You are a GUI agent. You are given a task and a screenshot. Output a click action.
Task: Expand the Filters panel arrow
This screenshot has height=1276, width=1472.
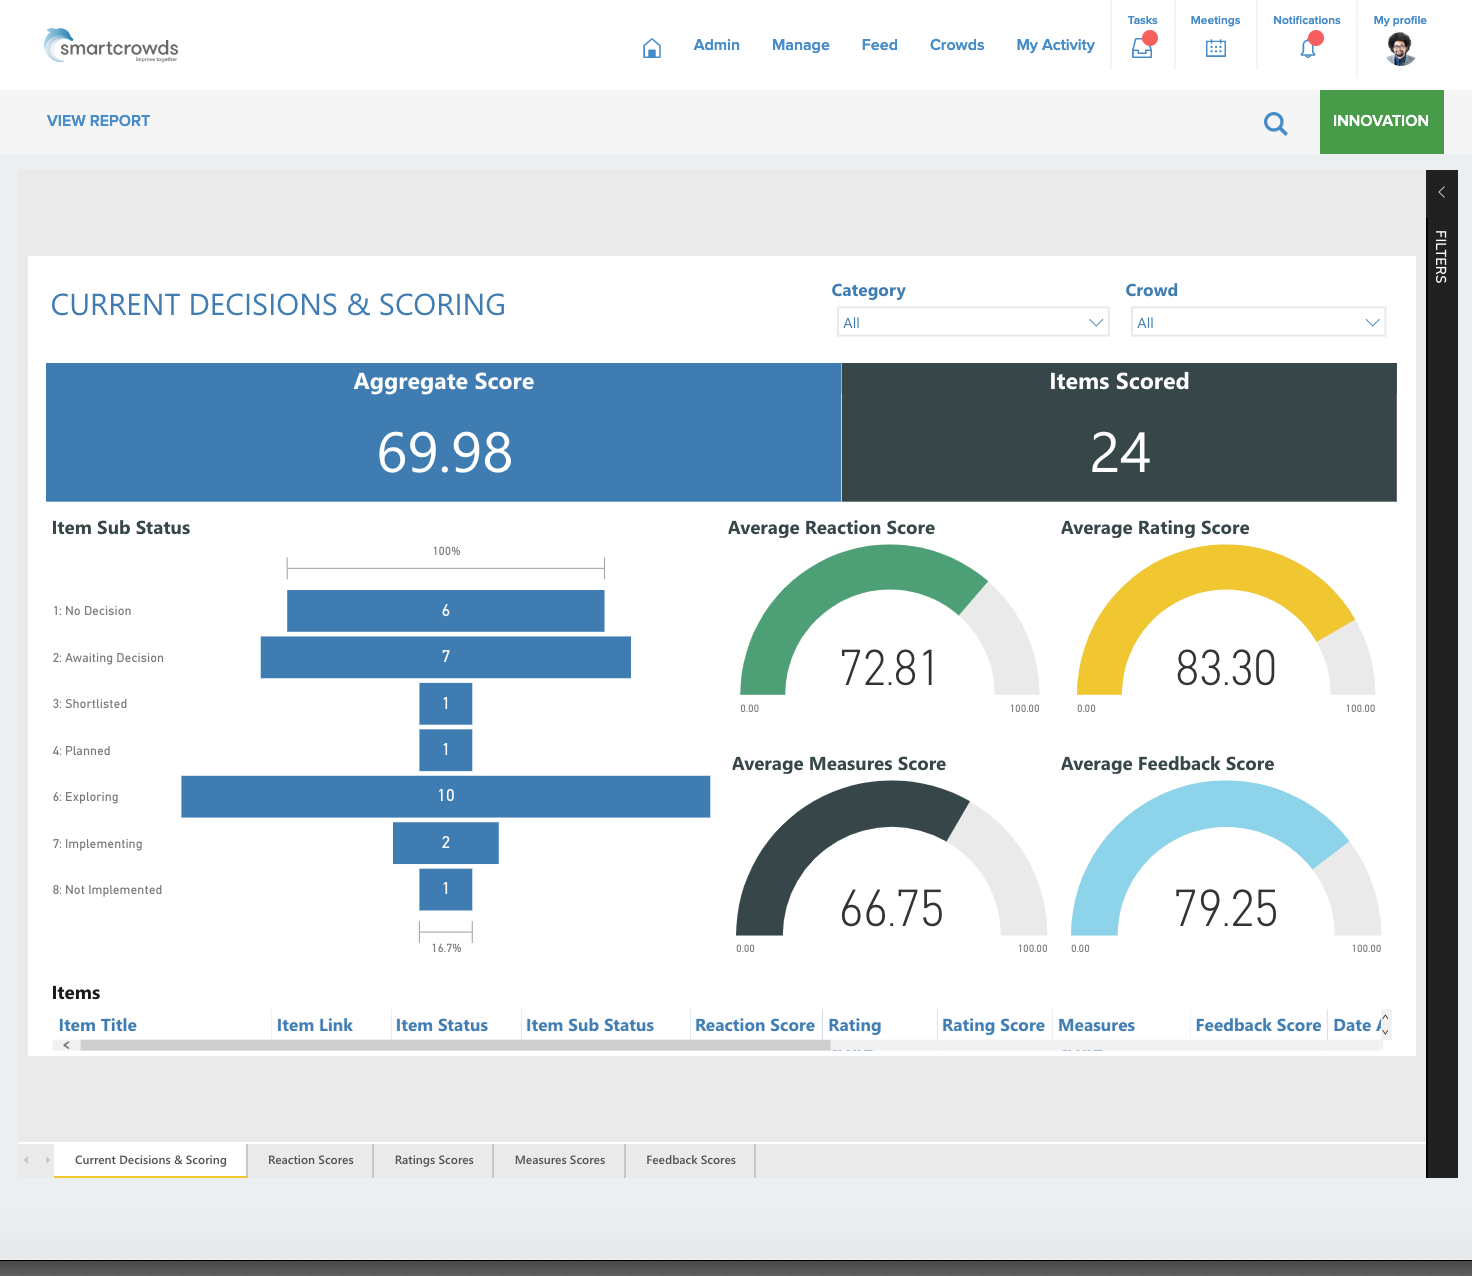(x=1441, y=192)
